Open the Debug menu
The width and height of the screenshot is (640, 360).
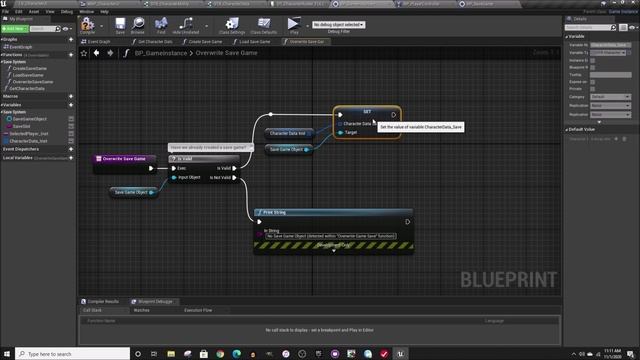coord(67,12)
